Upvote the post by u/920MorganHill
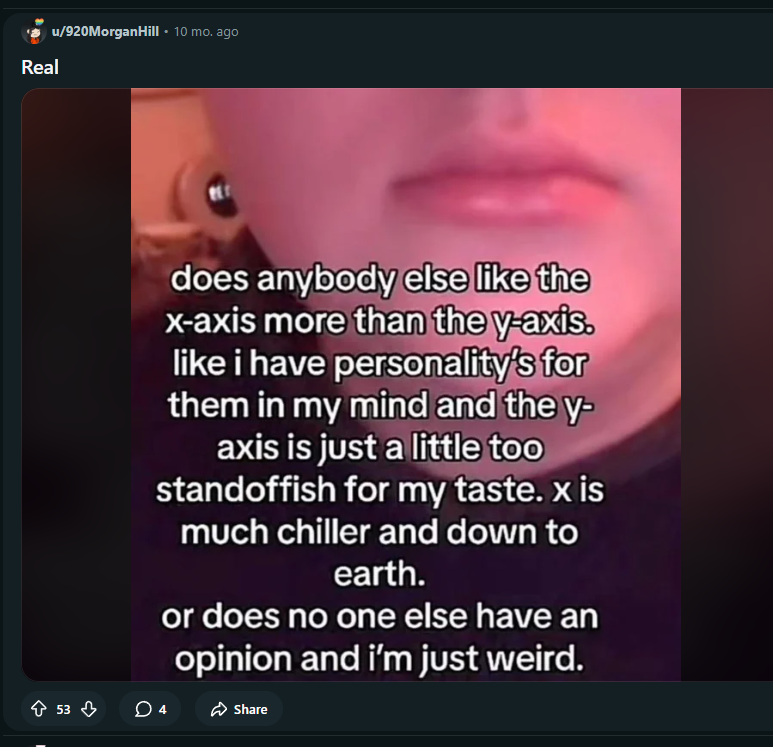Image resolution: width=773 pixels, height=747 pixels. [39, 709]
